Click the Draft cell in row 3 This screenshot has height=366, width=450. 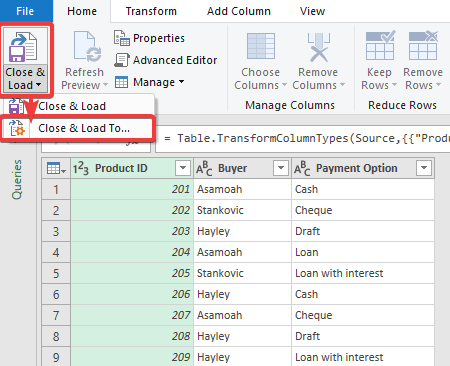(363, 231)
